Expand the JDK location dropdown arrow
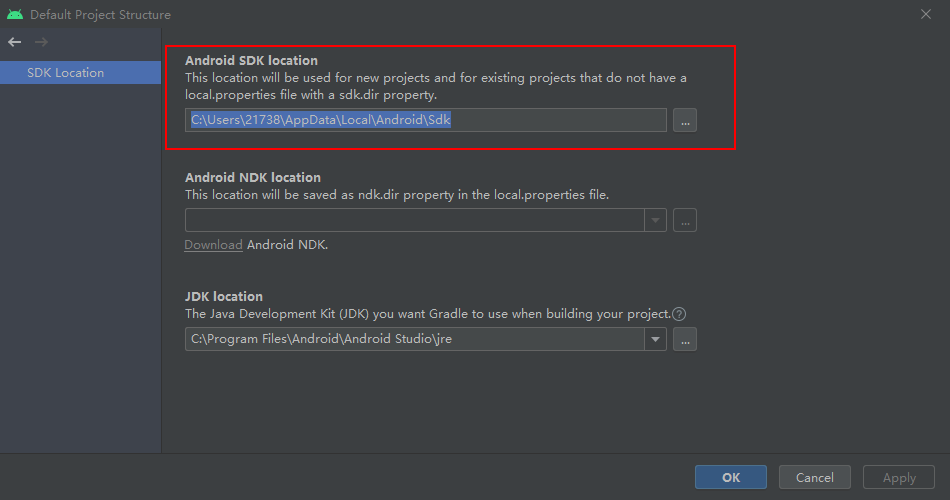This screenshot has width=950, height=500. pyautogui.click(x=655, y=339)
